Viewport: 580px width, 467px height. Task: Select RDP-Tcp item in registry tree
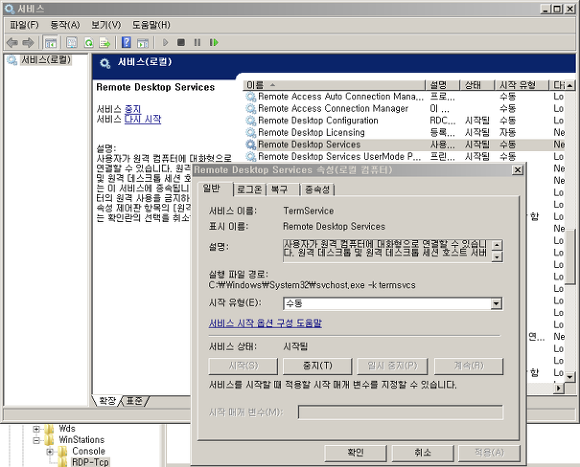[x=90, y=462]
